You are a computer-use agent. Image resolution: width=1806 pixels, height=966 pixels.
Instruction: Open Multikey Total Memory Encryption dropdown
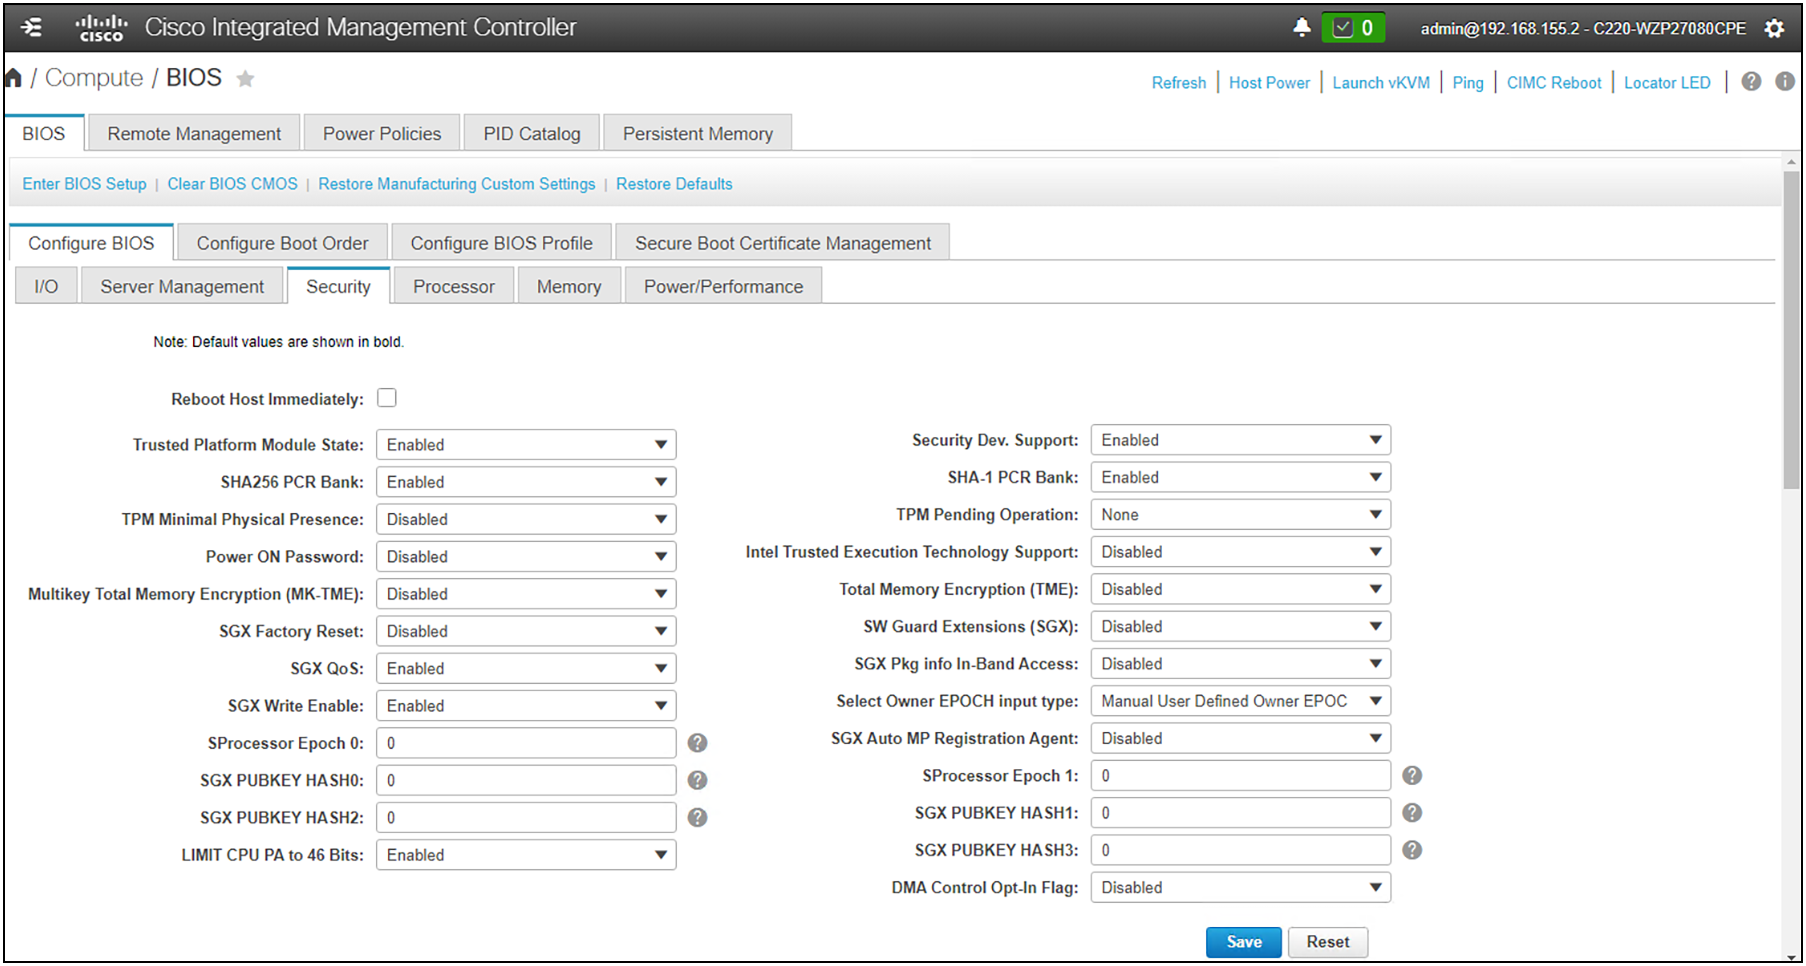[526, 594]
